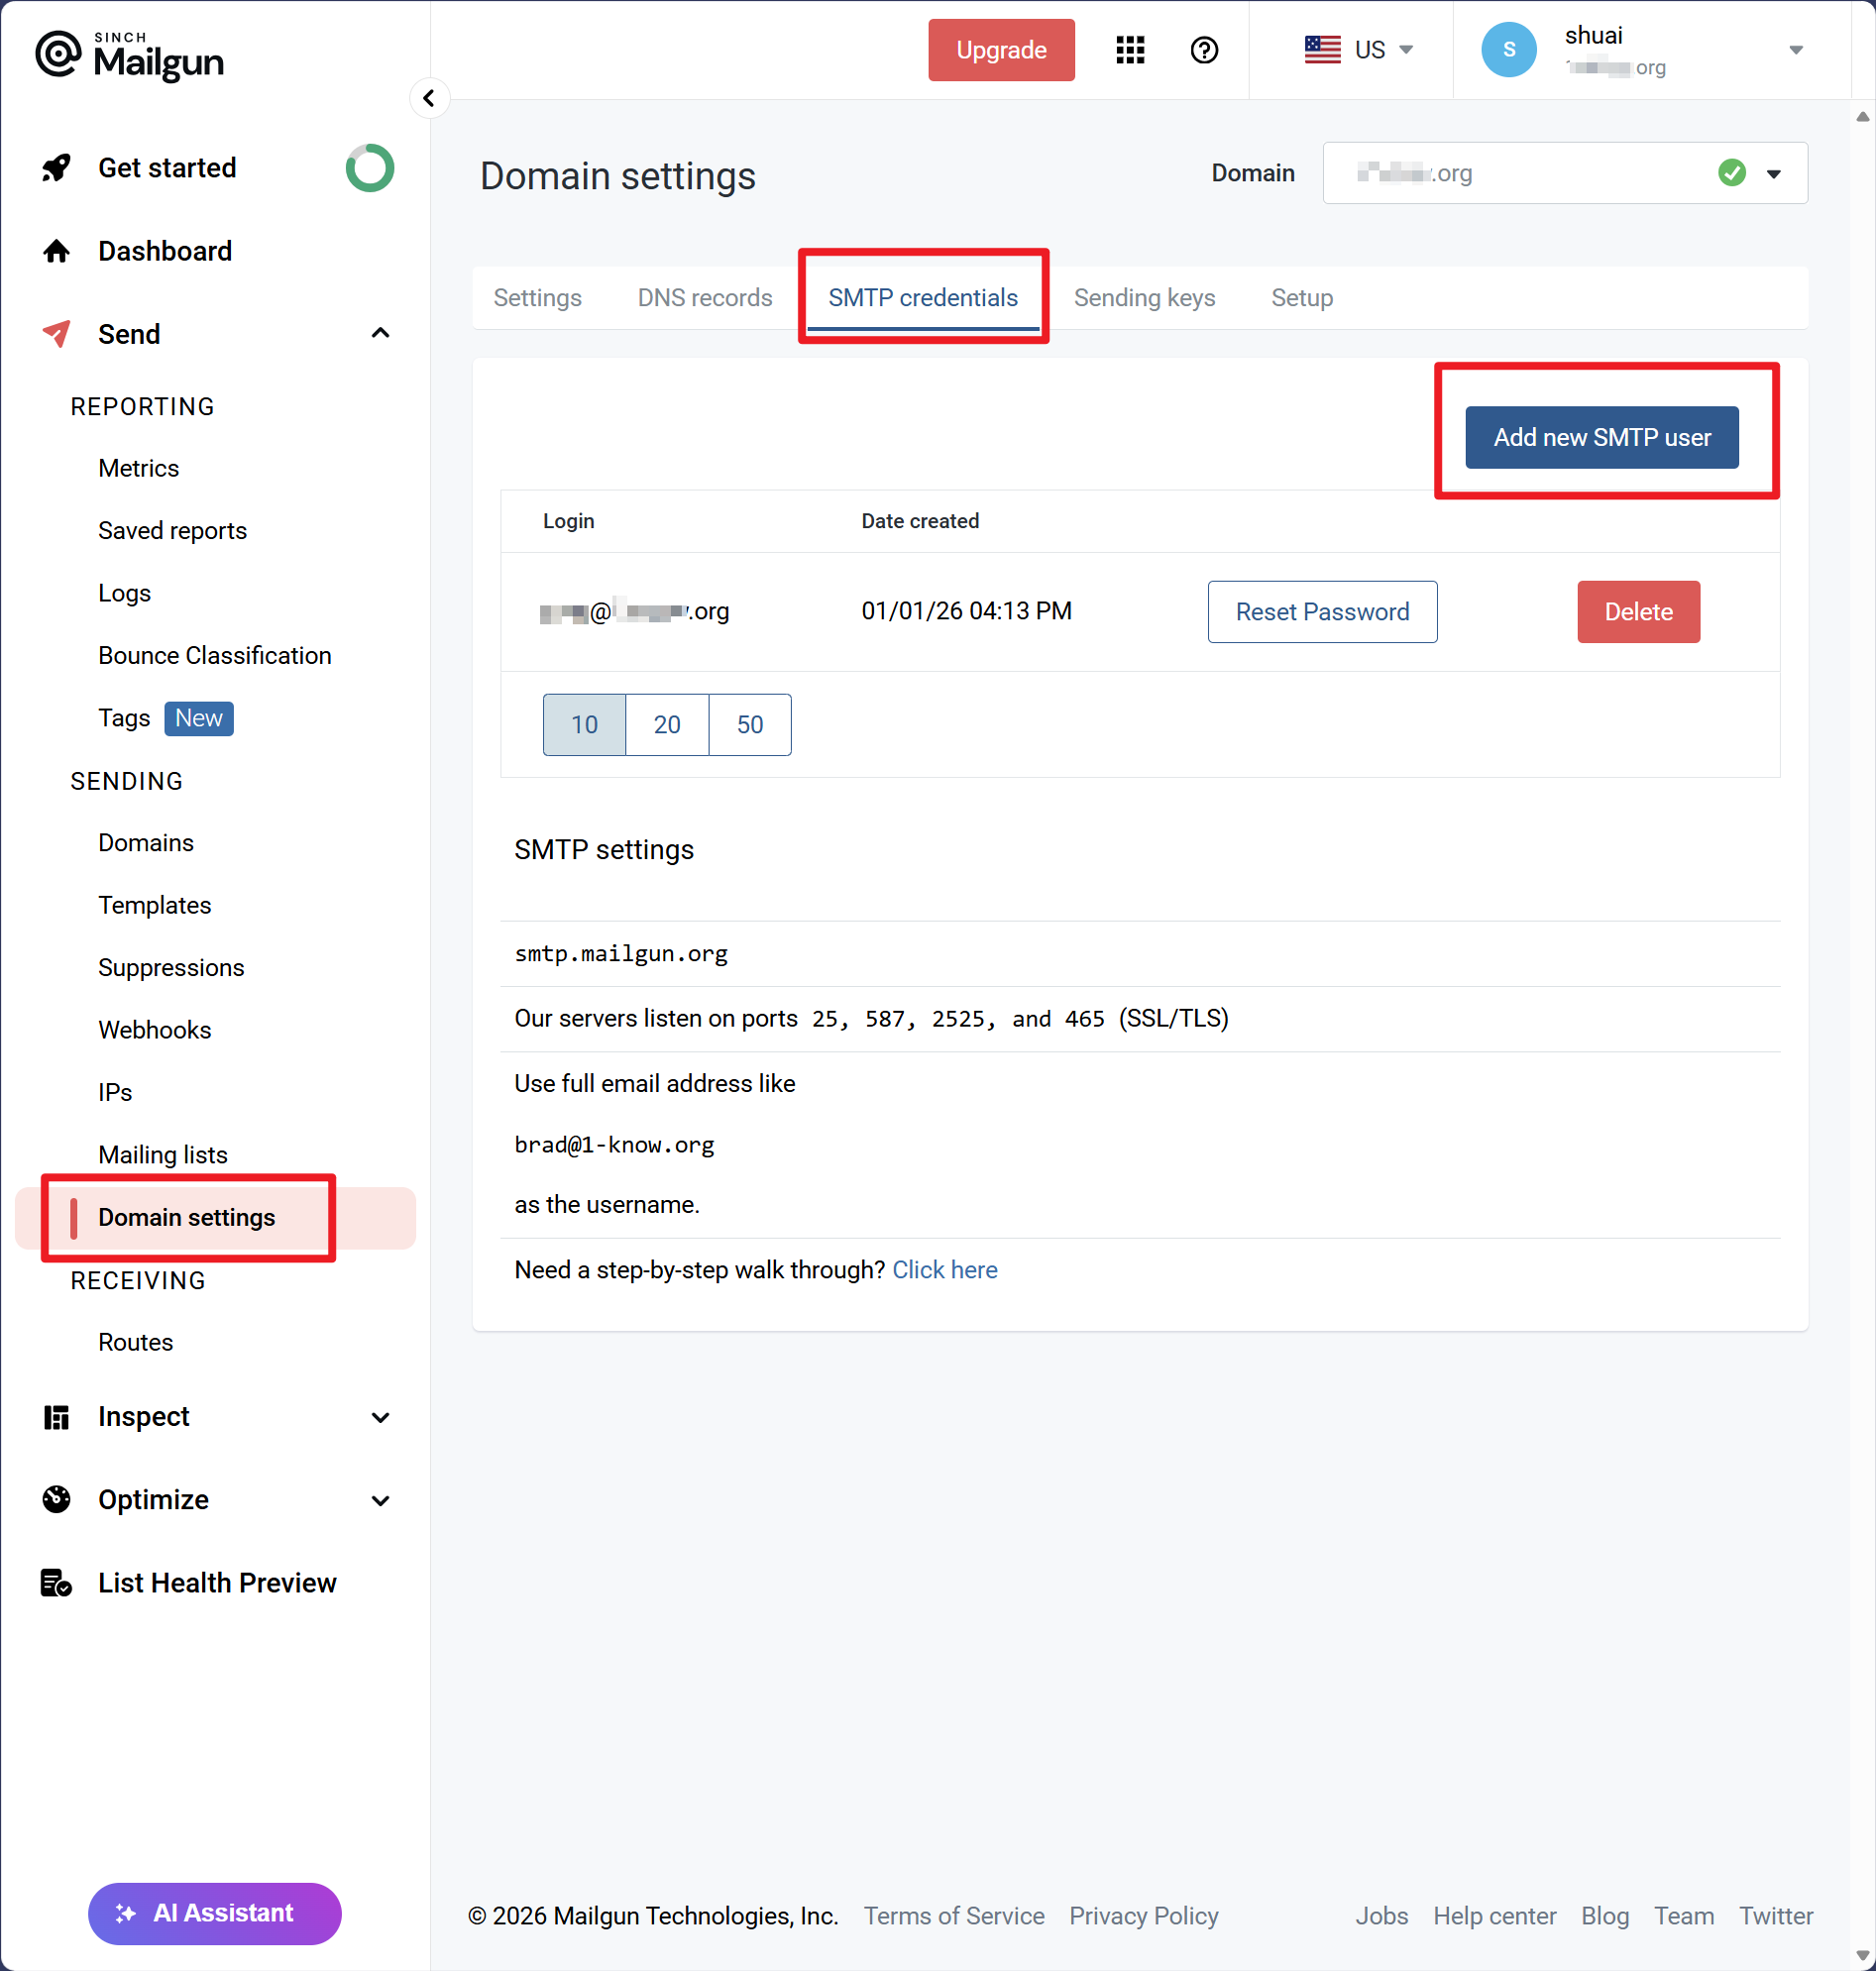The height and width of the screenshot is (1971, 1876).
Task: Click the List Health Preview icon
Action: [x=56, y=1583]
